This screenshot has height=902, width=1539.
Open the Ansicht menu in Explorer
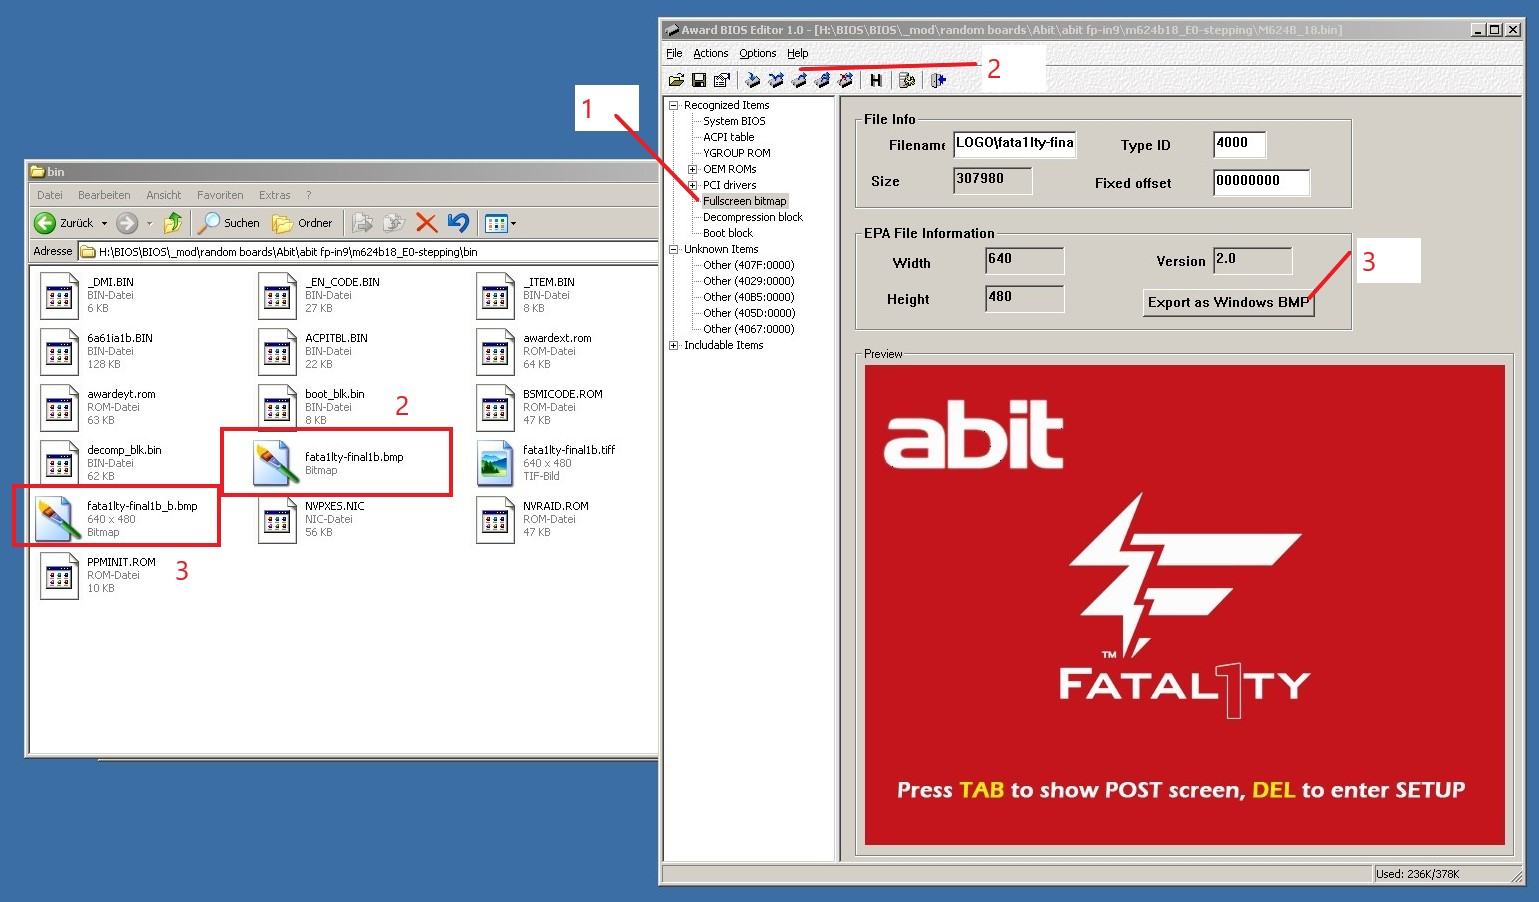164,195
